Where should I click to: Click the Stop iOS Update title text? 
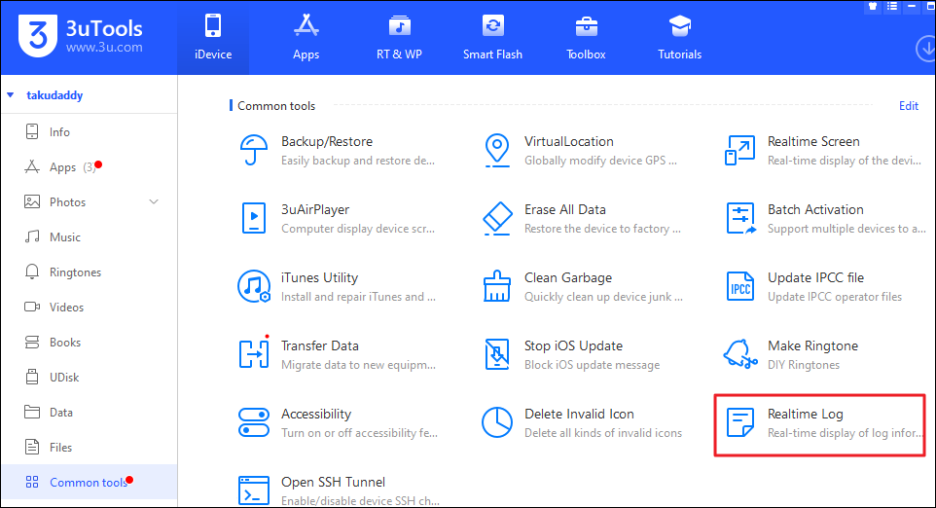pyautogui.click(x=573, y=346)
